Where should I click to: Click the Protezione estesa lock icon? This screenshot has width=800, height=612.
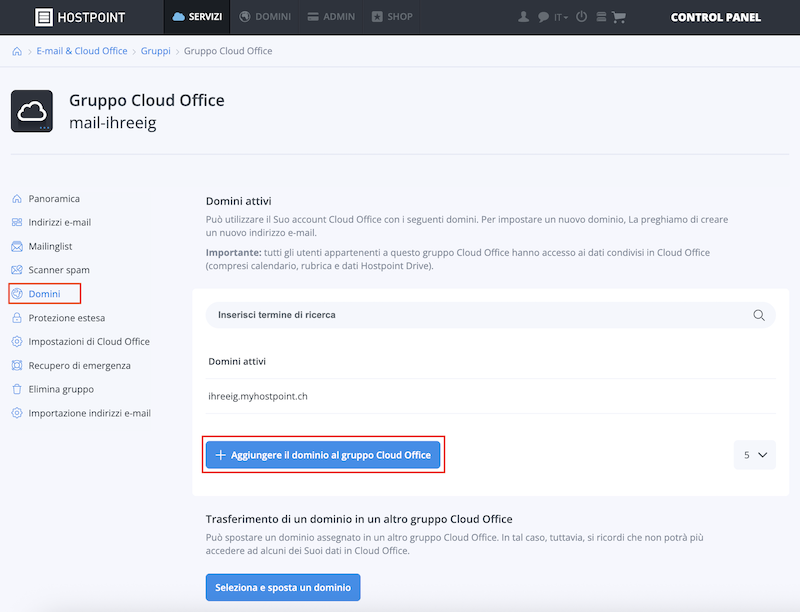[17, 318]
